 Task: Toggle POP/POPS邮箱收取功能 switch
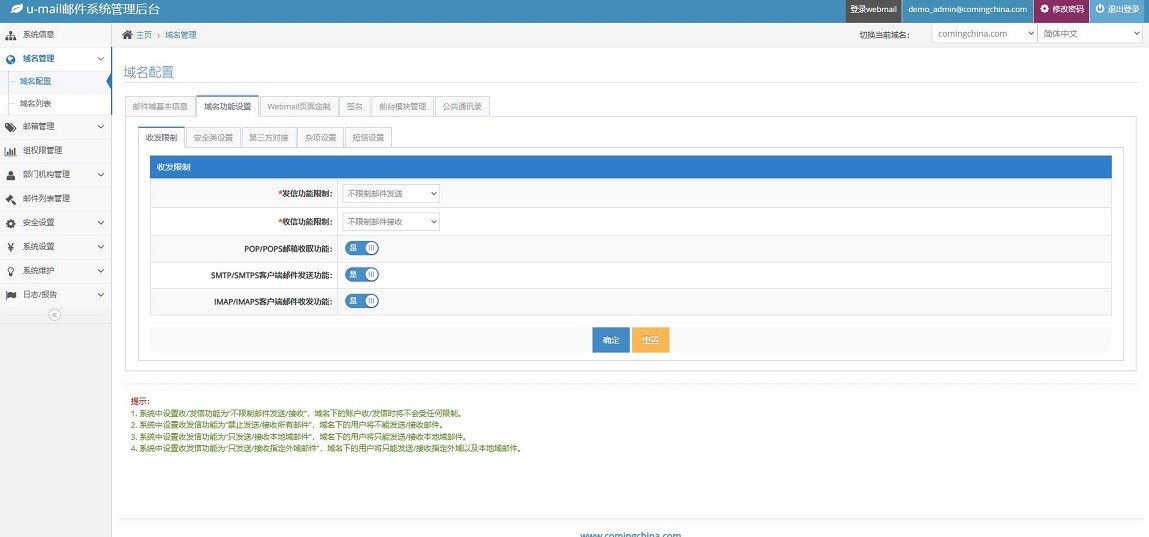coord(362,248)
